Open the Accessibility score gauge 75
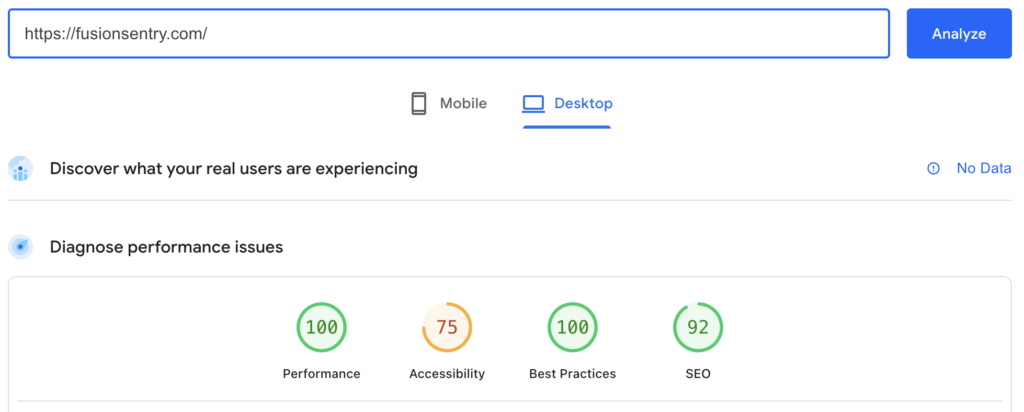This screenshot has height=412, width=1024. point(447,327)
